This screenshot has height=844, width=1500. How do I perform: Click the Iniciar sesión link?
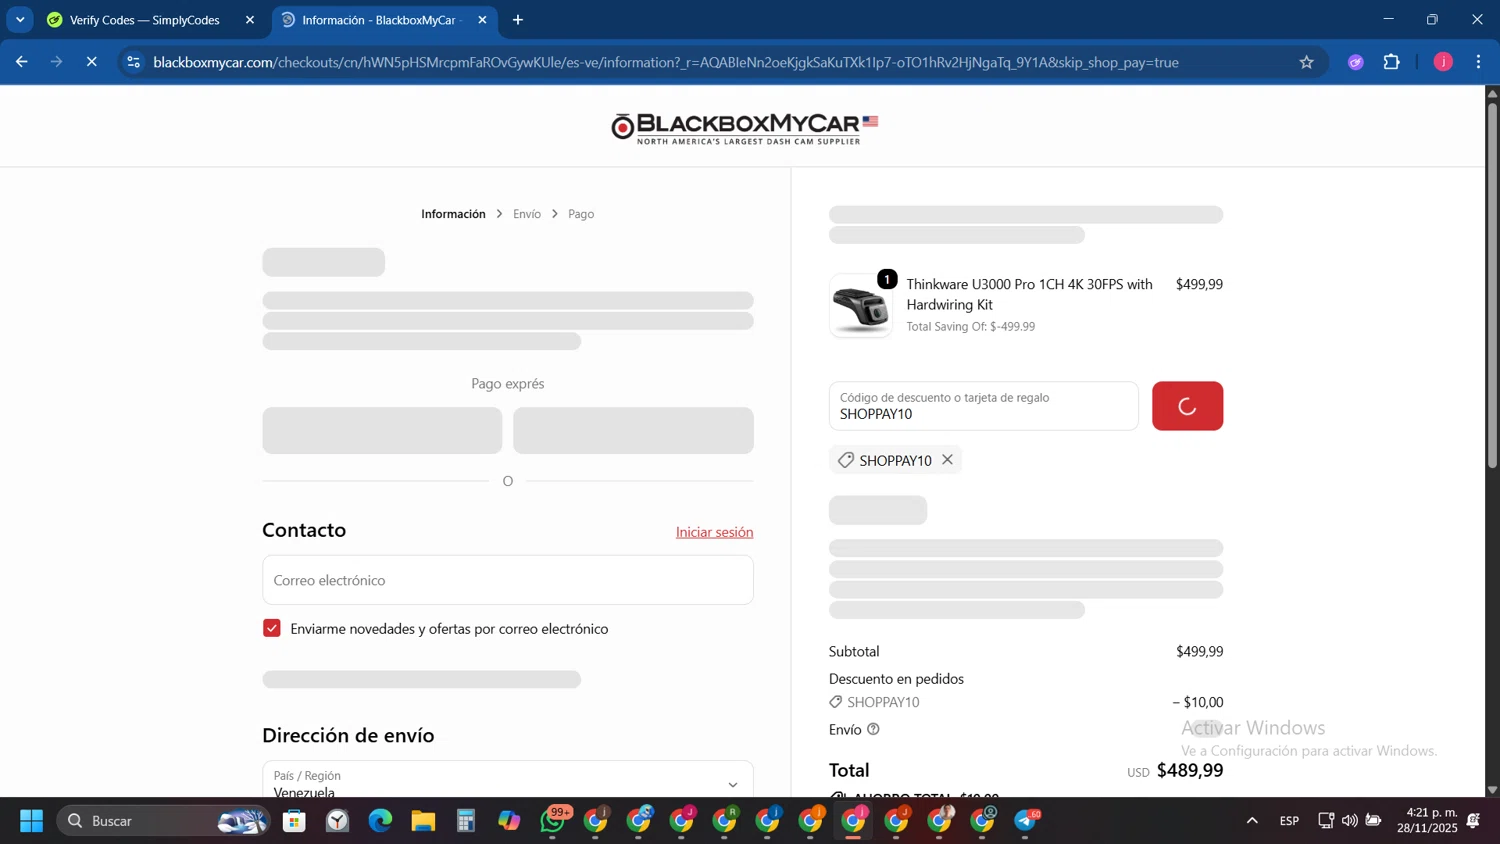(714, 532)
